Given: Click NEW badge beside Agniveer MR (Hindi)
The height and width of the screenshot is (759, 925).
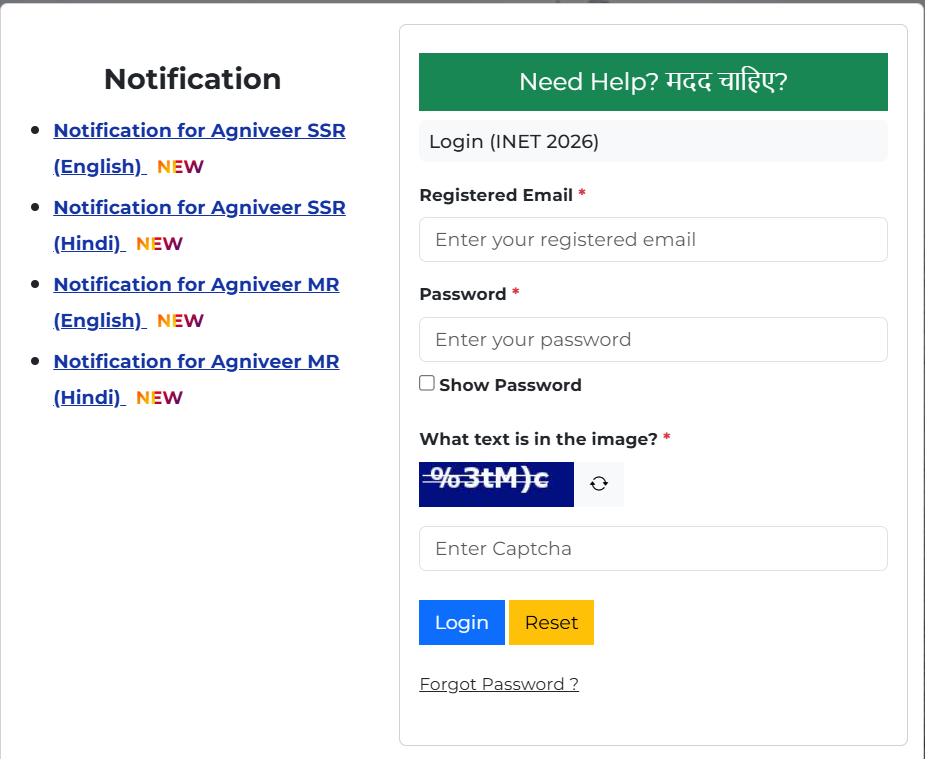Looking at the screenshot, I should [x=159, y=397].
